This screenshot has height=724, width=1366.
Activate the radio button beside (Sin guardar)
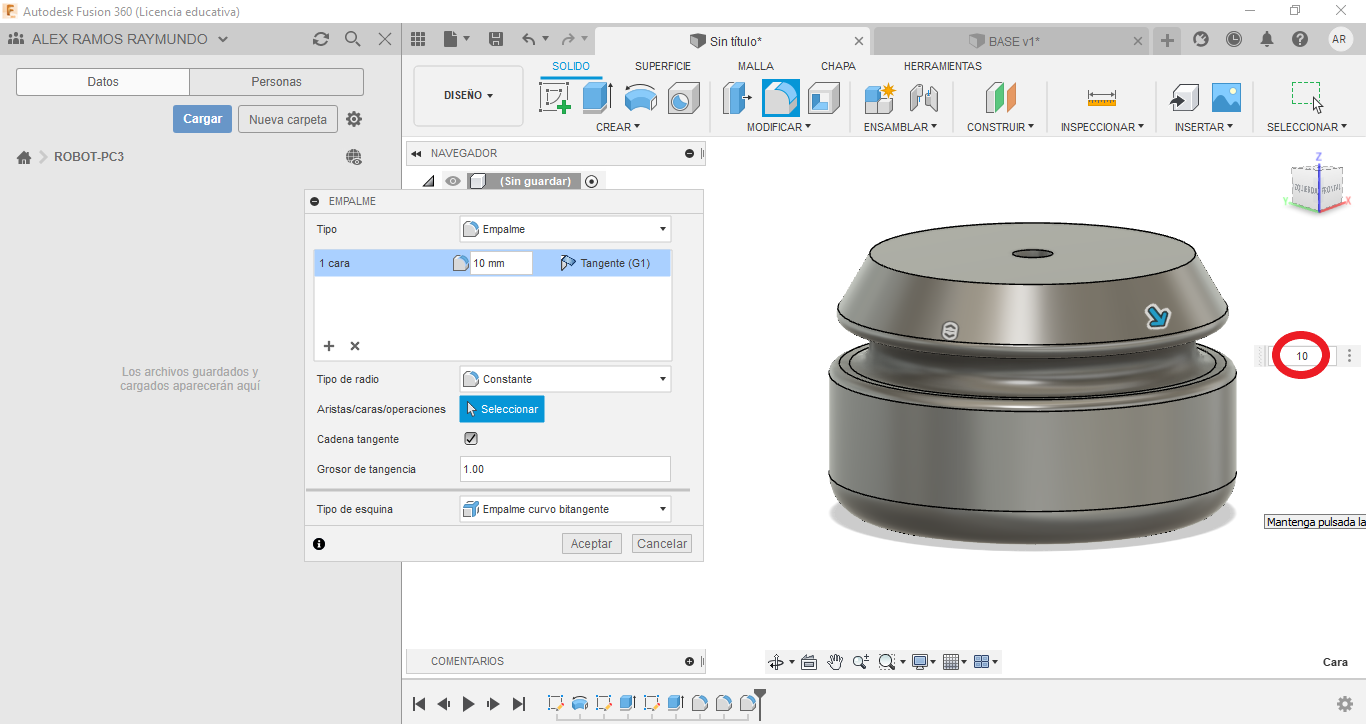[592, 181]
